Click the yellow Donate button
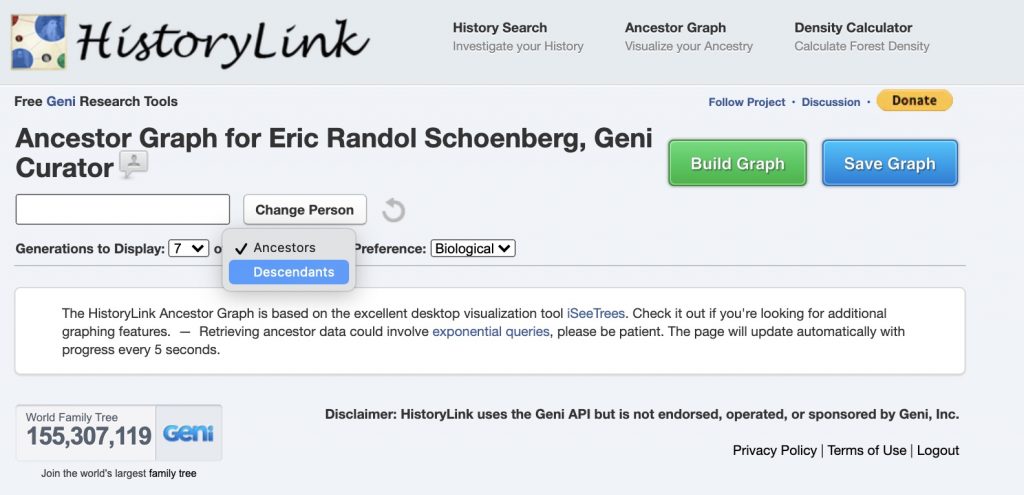This screenshot has height=495, width=1024. point(914,101)
